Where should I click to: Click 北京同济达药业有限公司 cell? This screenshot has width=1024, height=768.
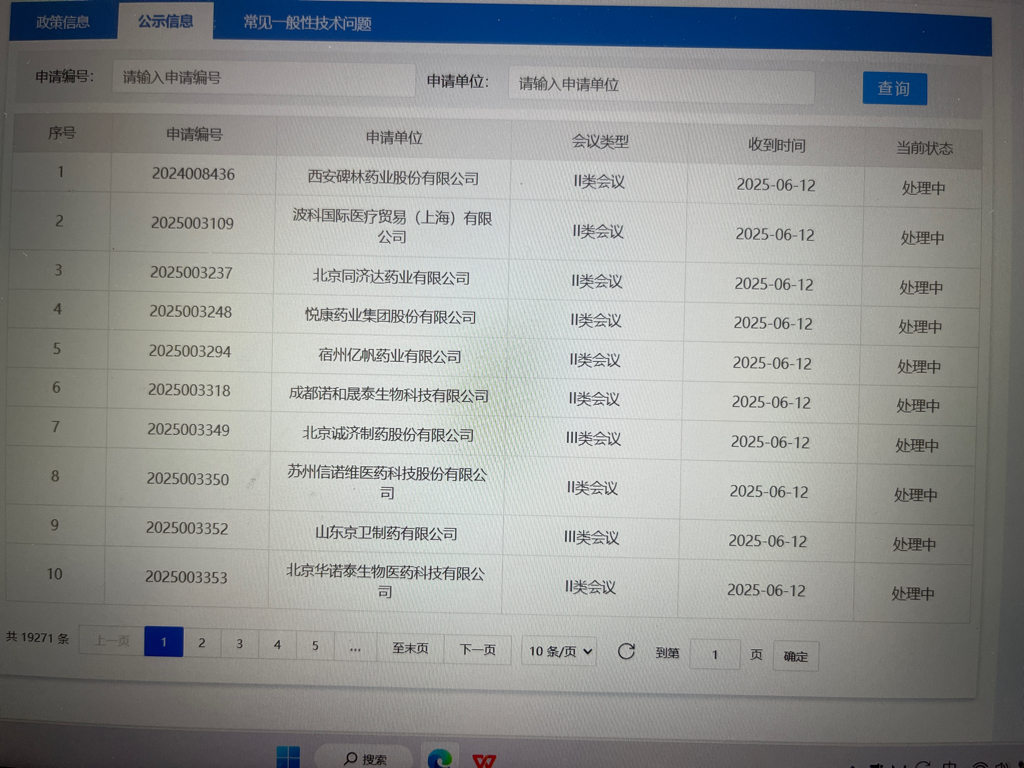click(x=391, y=277)
